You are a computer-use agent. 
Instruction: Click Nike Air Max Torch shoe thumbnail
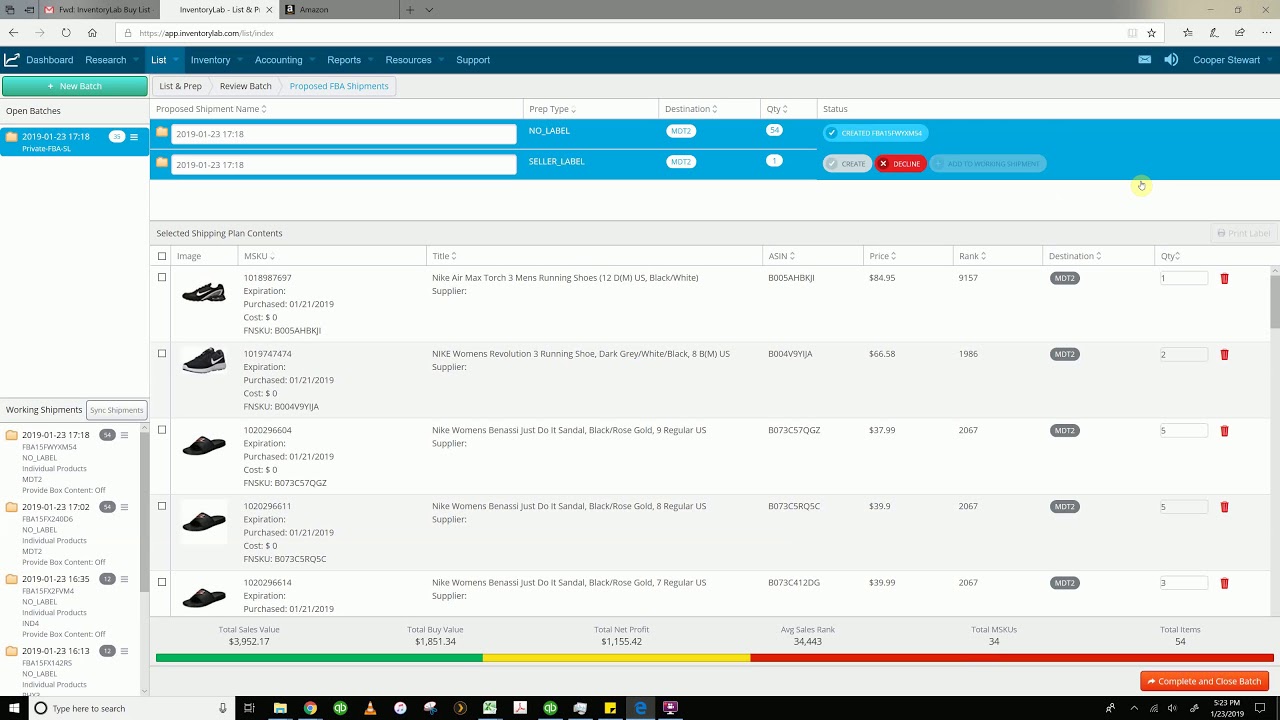(204, 292)
